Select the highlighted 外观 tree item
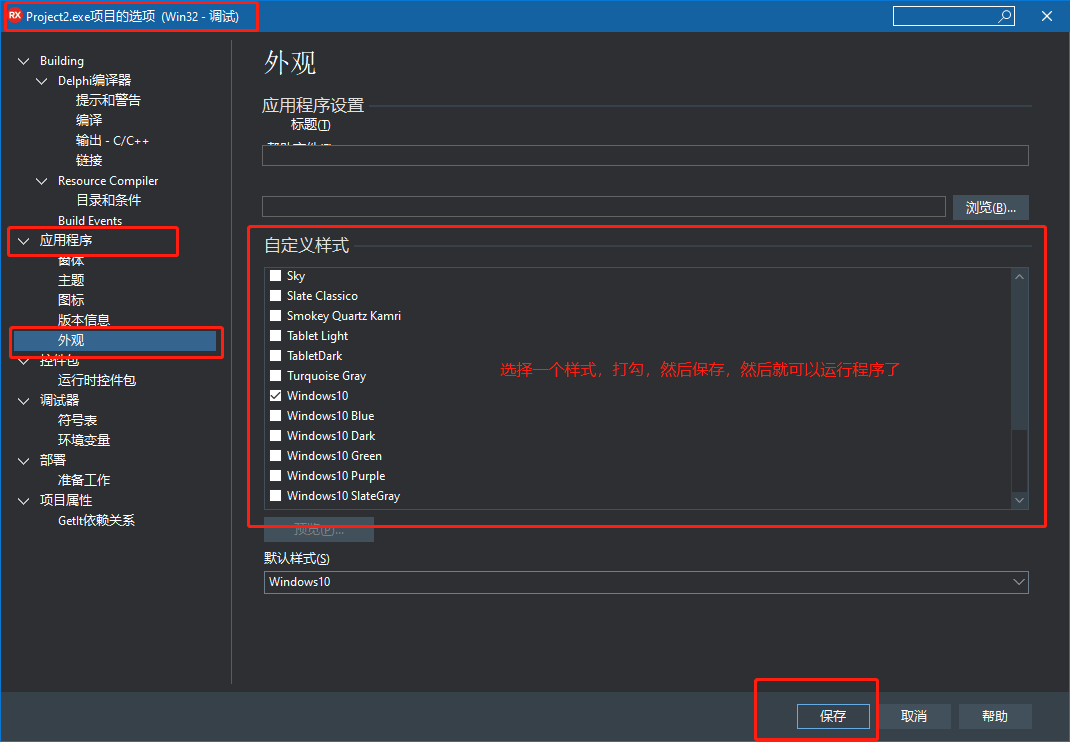Image resolution: width=1070 pixels, height=742 pixels. point(115,340)
